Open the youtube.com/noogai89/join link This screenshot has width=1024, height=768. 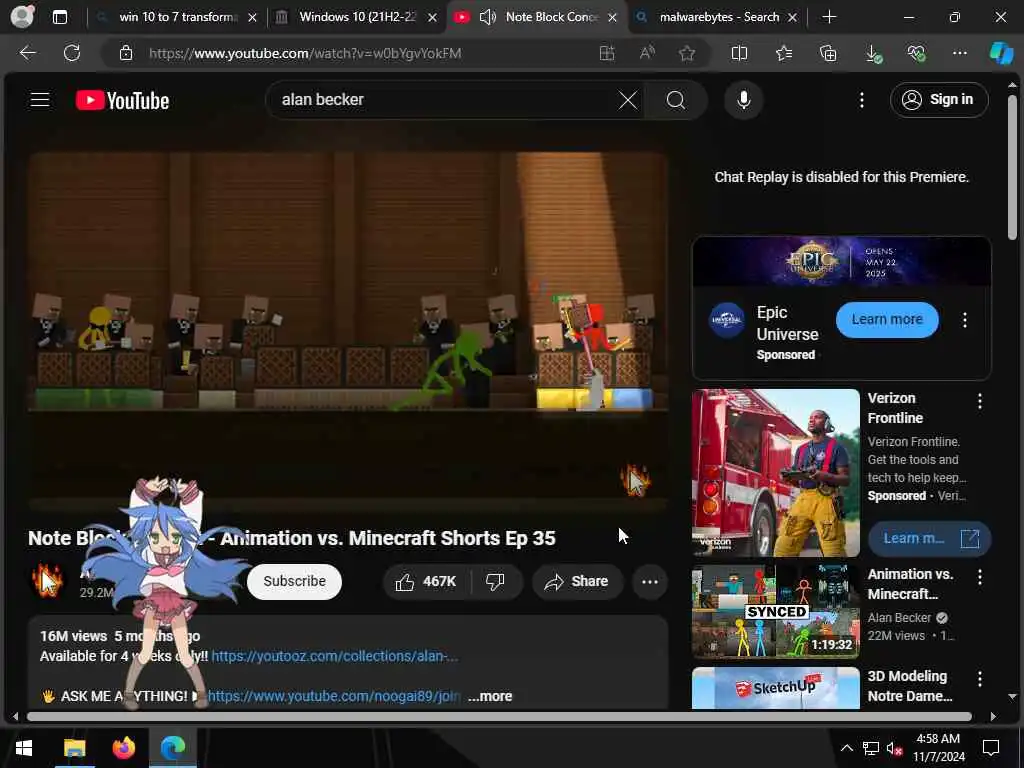(333, 696)
